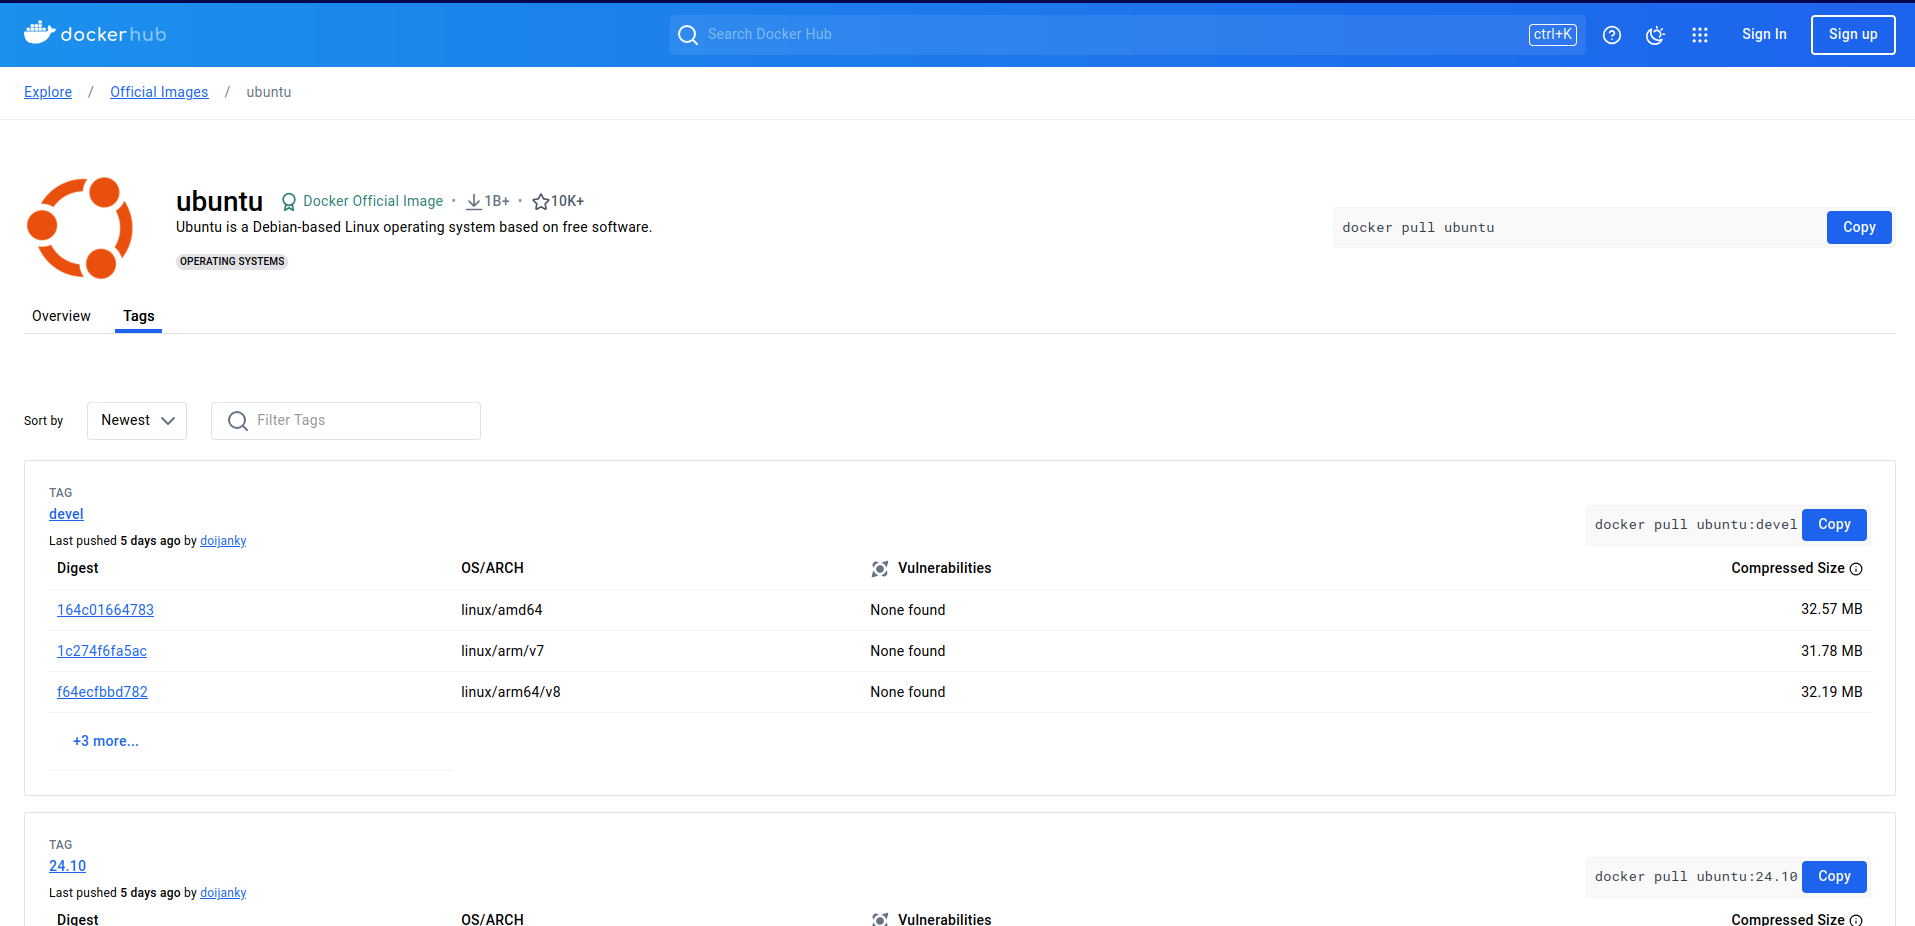
Task: Click the Vulnerabilities shield icon for devel
Action: (x=880, y=569)
